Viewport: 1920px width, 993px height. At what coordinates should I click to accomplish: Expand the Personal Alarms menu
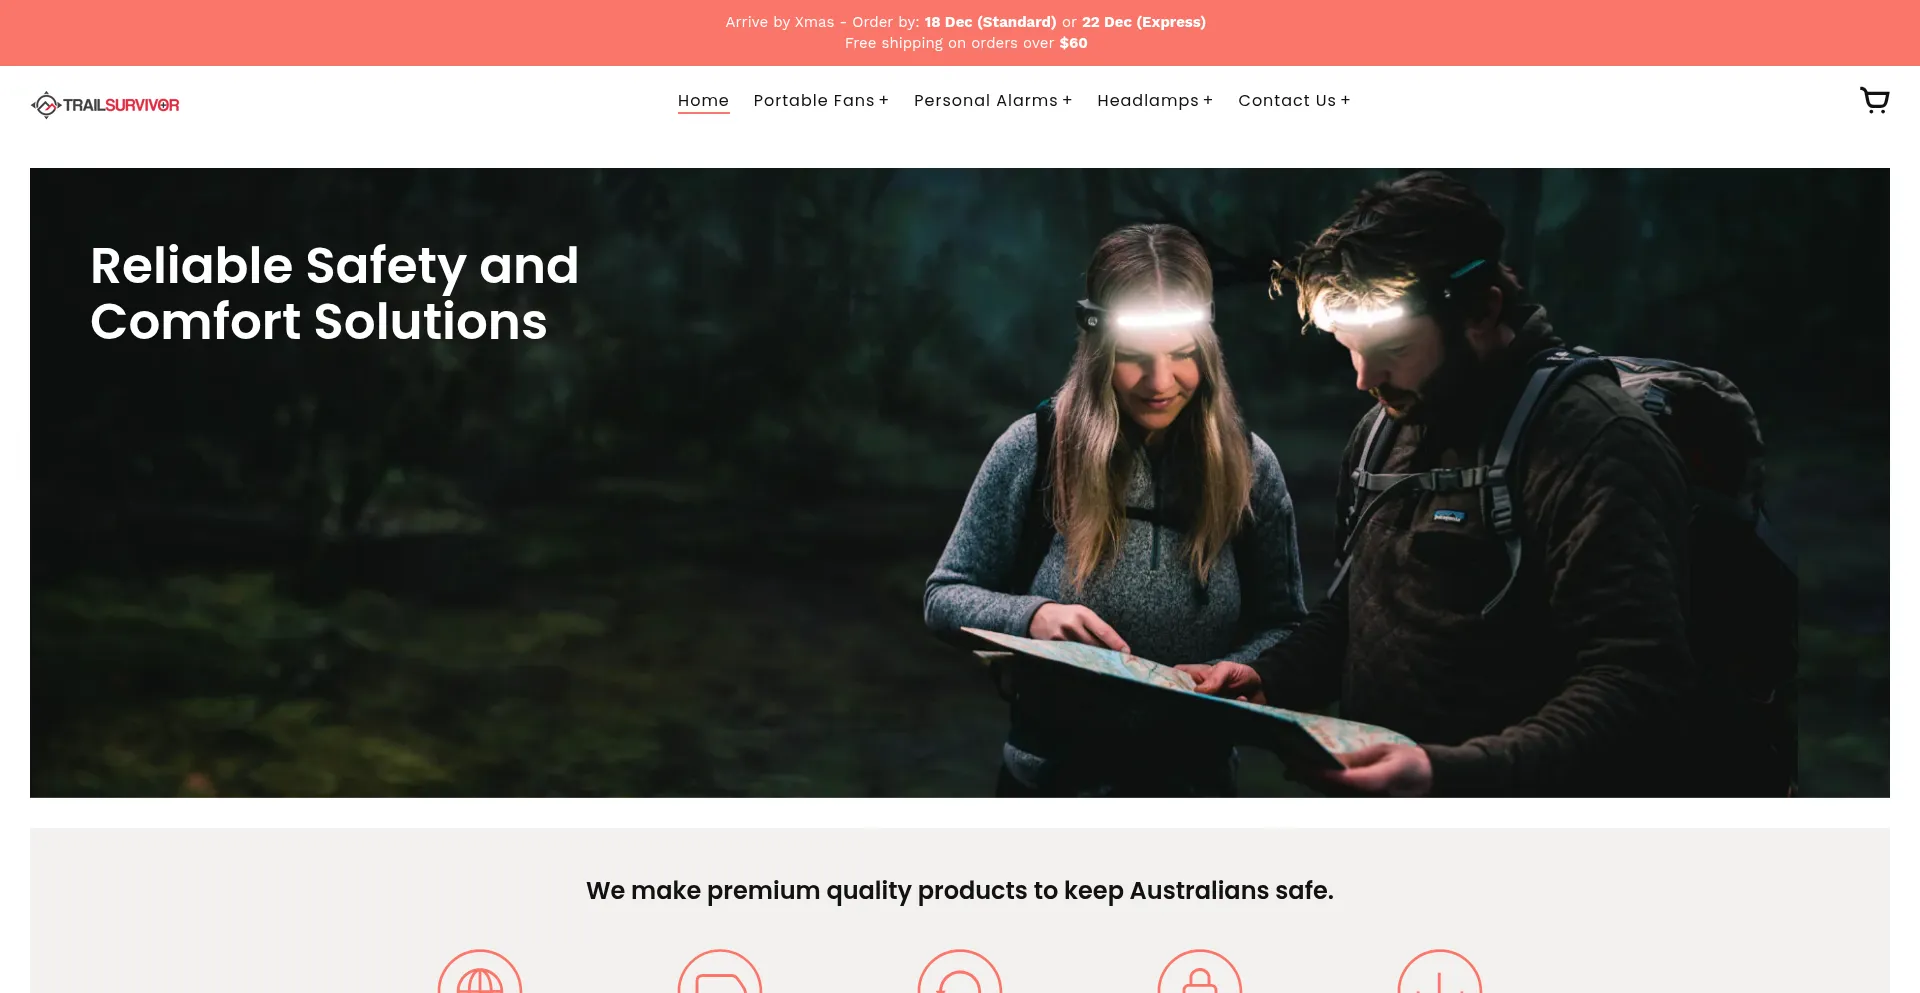pos(993,101)
